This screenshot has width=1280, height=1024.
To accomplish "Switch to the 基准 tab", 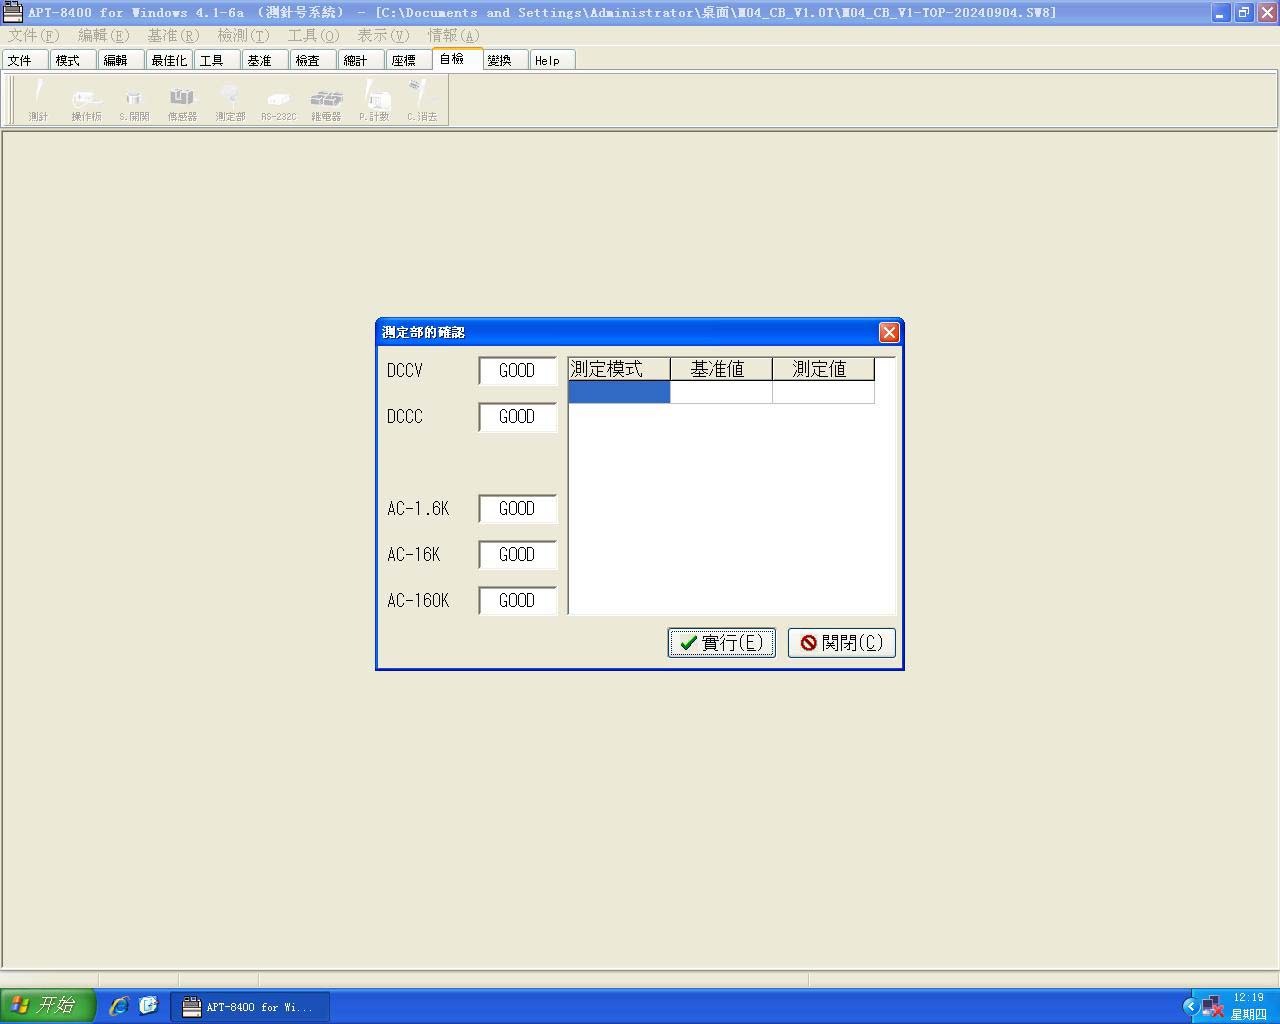I will coord(265,60).
